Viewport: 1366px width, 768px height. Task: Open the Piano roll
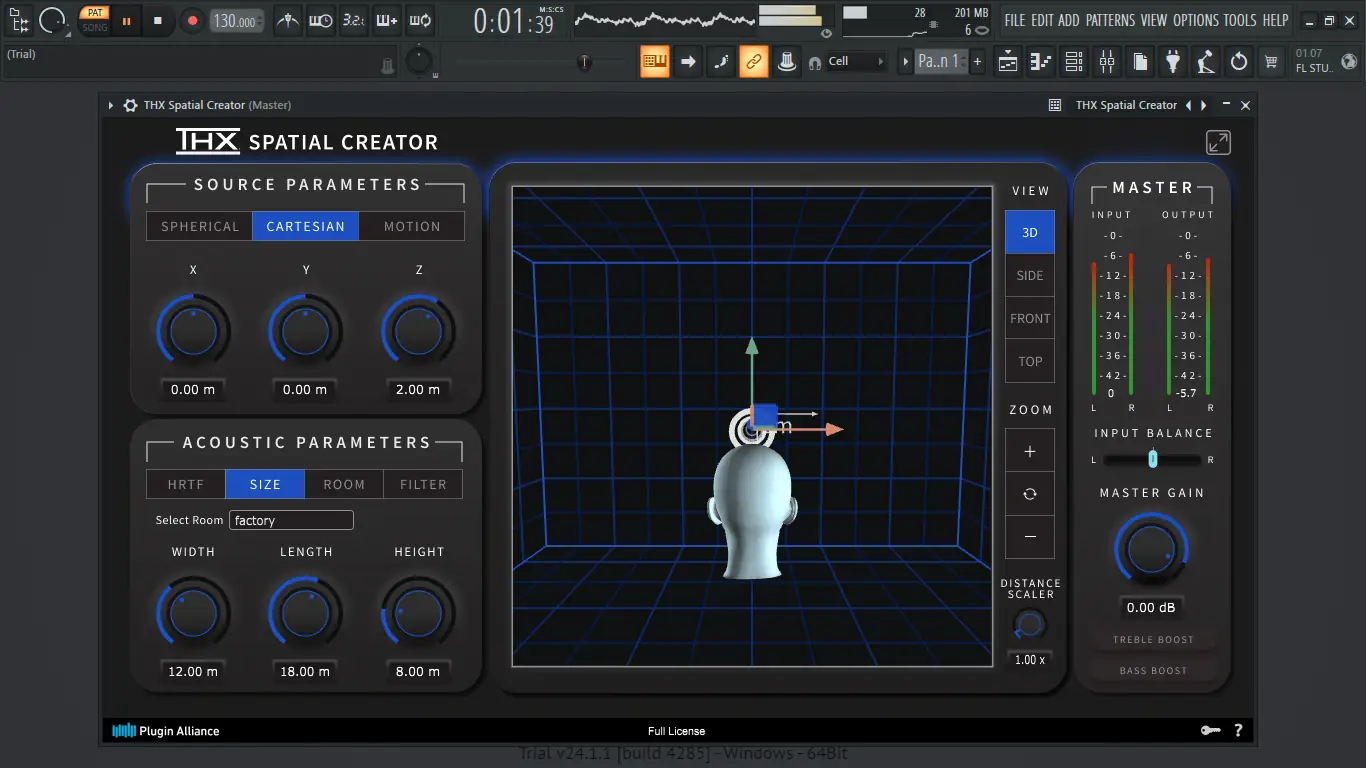point(1040,62)
